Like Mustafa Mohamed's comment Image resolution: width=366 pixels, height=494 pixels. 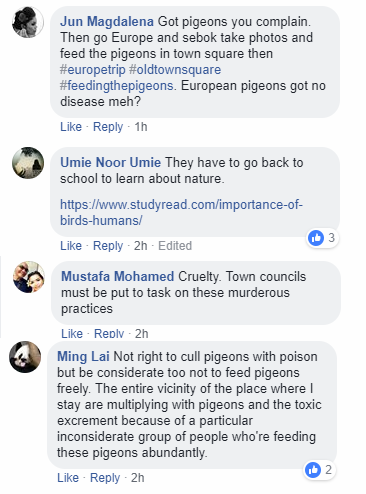(x=72, y=333)
